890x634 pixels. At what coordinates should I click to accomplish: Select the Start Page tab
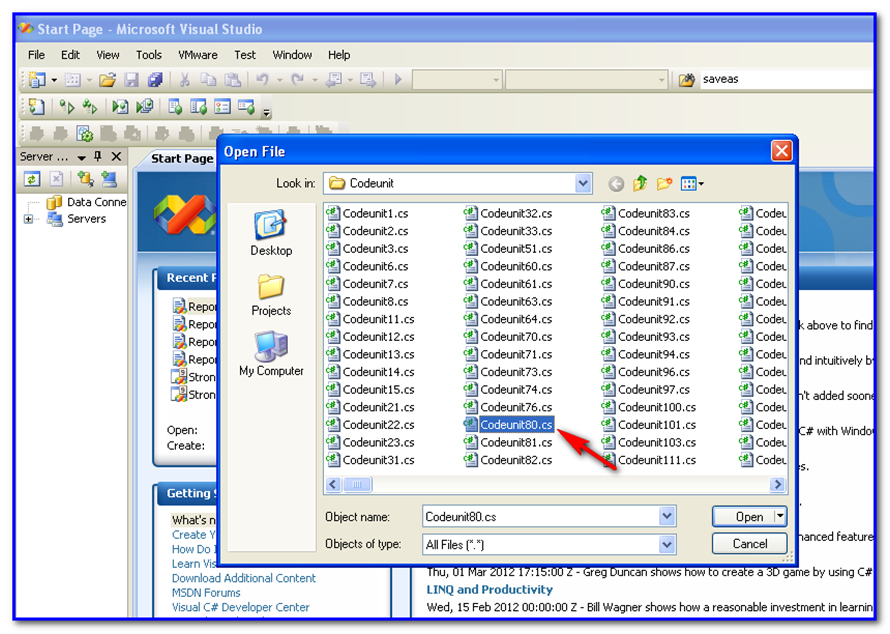(x=181, y=159)
